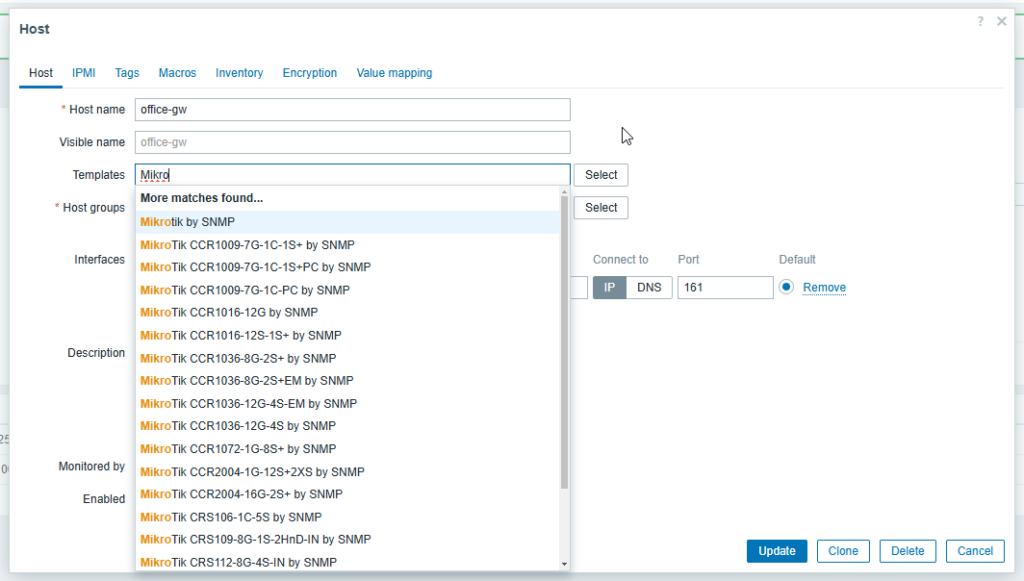Image resolution: width=1024 pixels, height=581 pixels.
Task: Switch Connect to DNS option
Action: pos(649,287)
